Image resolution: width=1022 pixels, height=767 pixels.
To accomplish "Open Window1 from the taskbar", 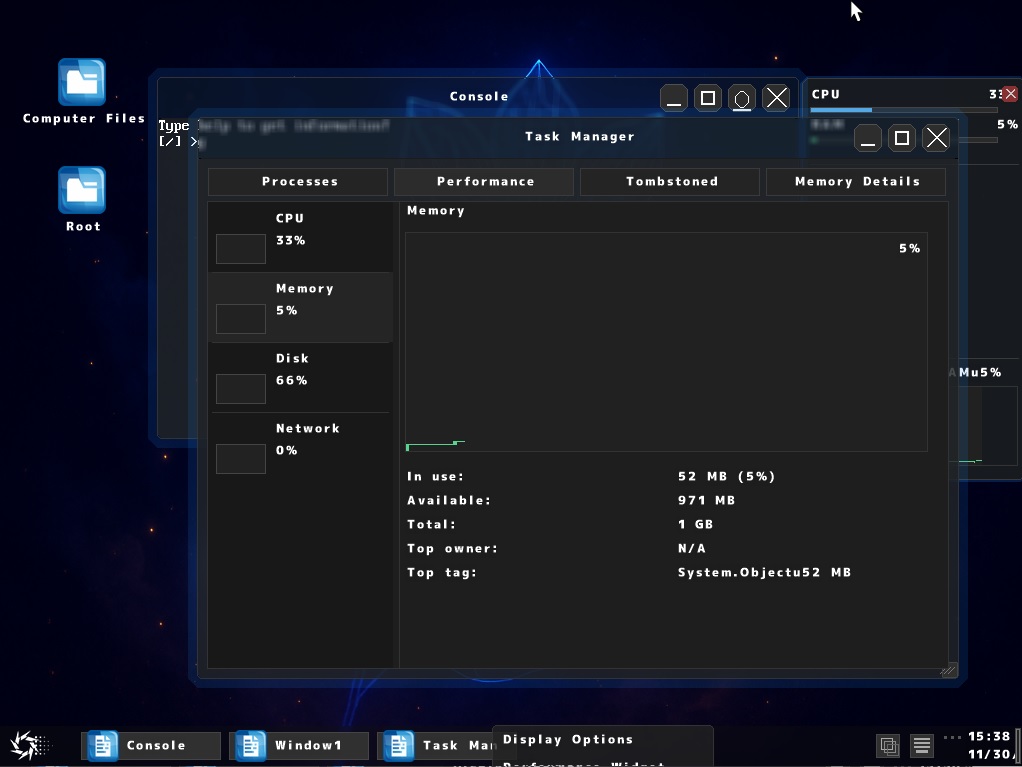I will pyautogui.click(x=298, y=745).
